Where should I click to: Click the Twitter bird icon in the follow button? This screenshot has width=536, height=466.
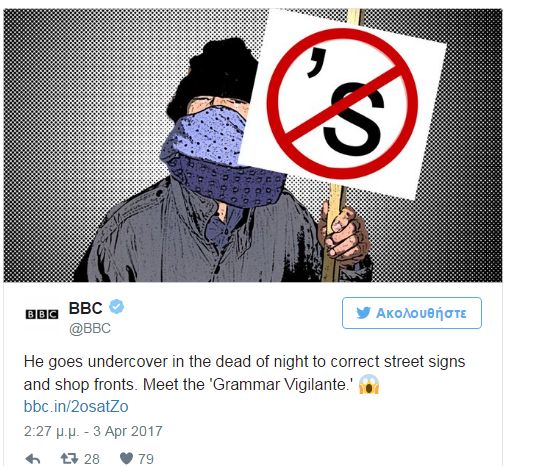pos(363,312)
